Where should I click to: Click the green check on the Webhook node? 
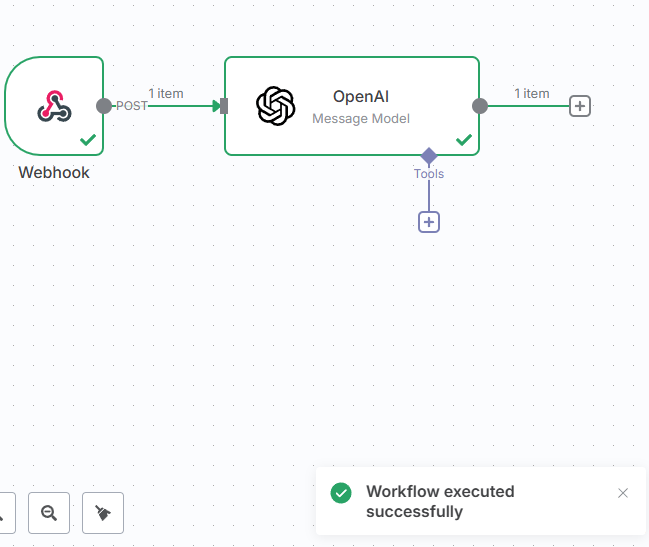[x=88, y=140]
